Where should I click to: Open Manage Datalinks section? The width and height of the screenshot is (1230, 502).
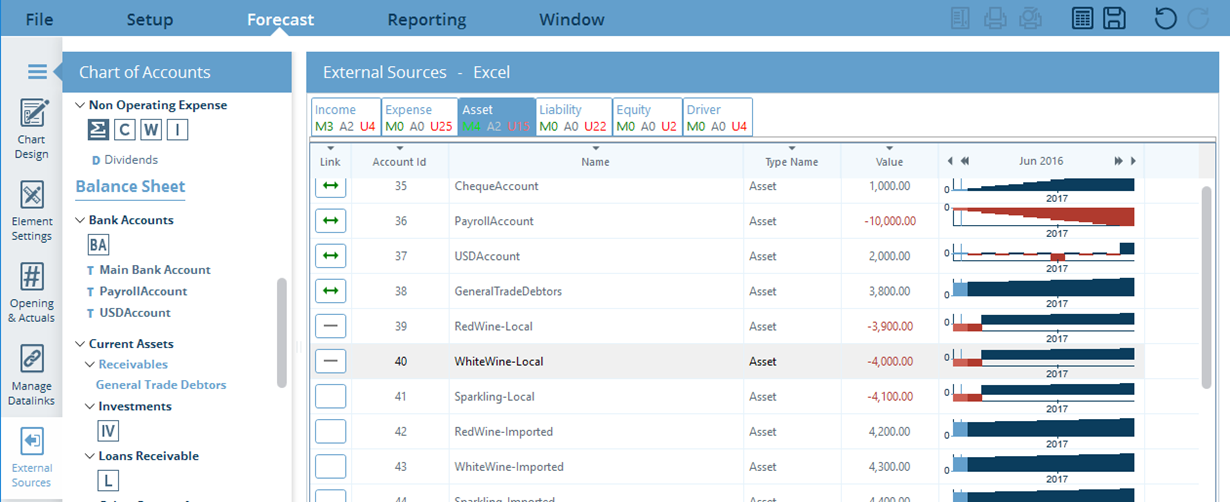[x=32, y=374]
